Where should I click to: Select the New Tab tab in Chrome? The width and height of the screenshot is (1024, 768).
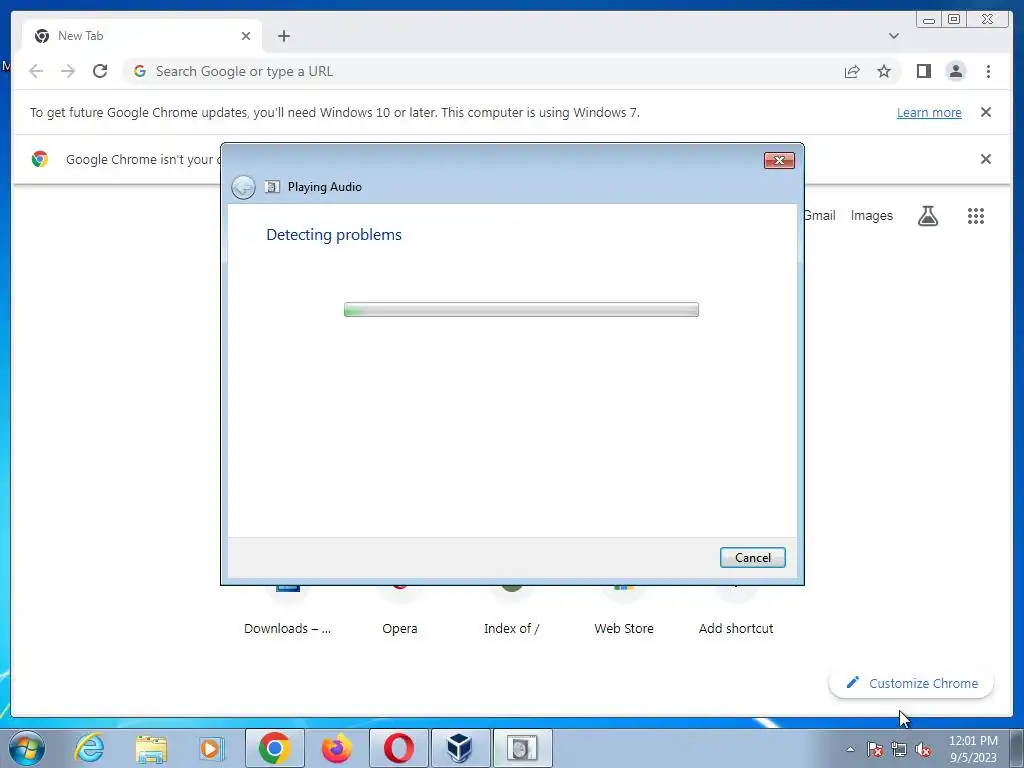(142, 36)
